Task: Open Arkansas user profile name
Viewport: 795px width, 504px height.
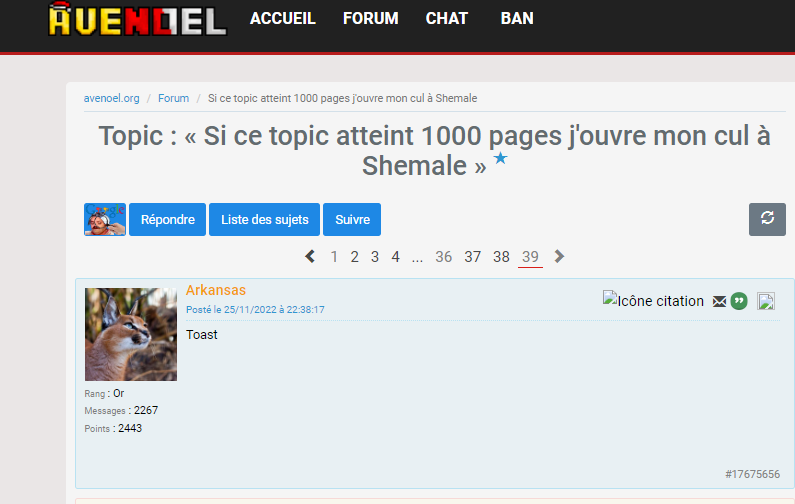Action: click(x=215, y=290)
